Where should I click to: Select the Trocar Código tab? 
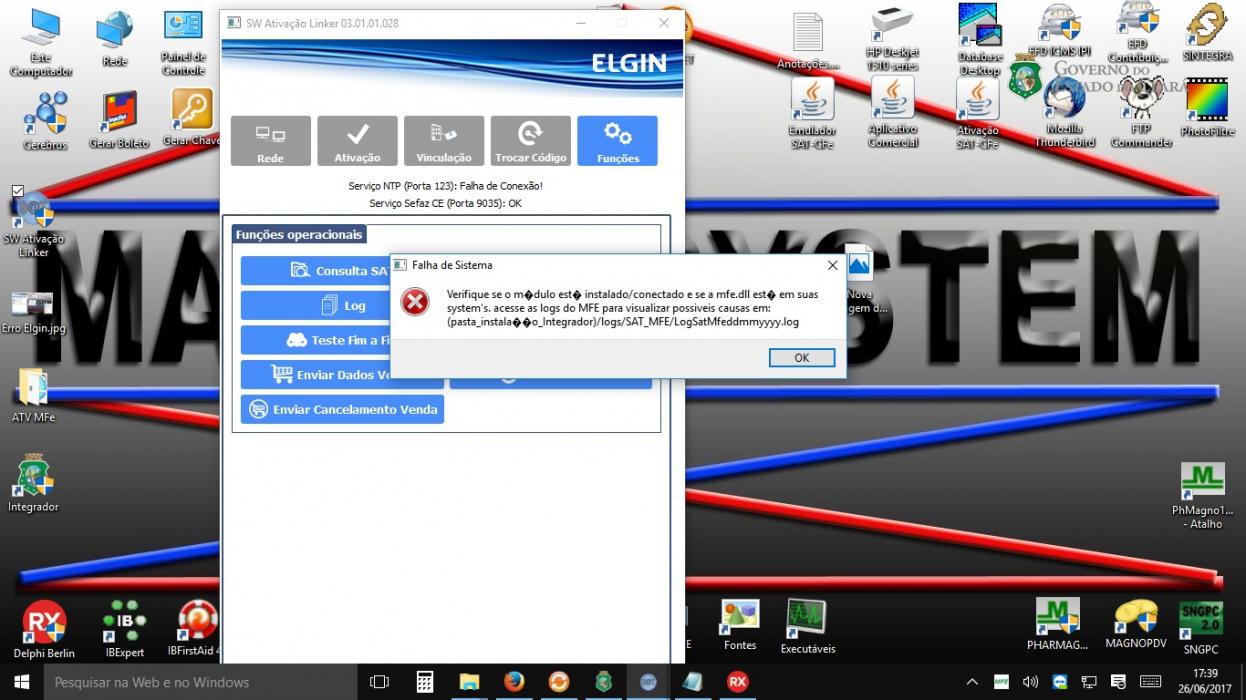[531, 141]
